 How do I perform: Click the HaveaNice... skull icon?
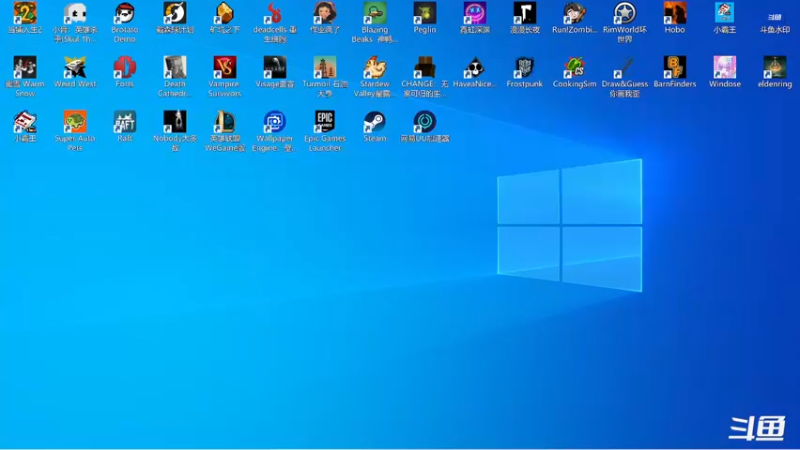point(474,67)
